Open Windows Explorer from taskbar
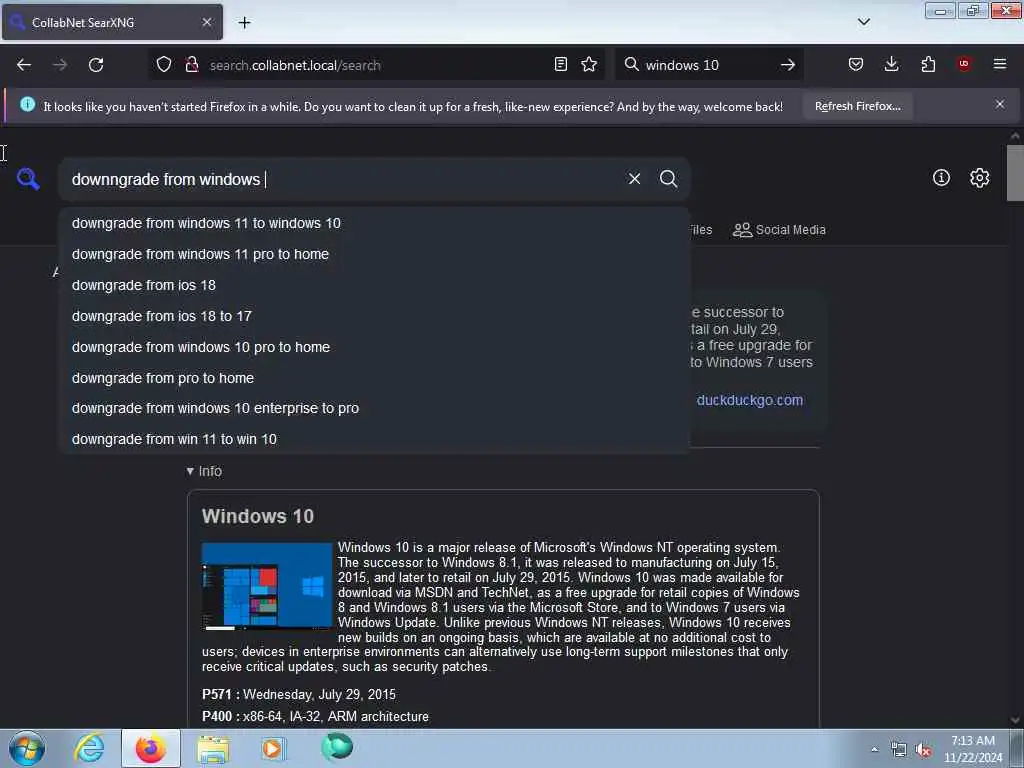 tap(214, 749)
